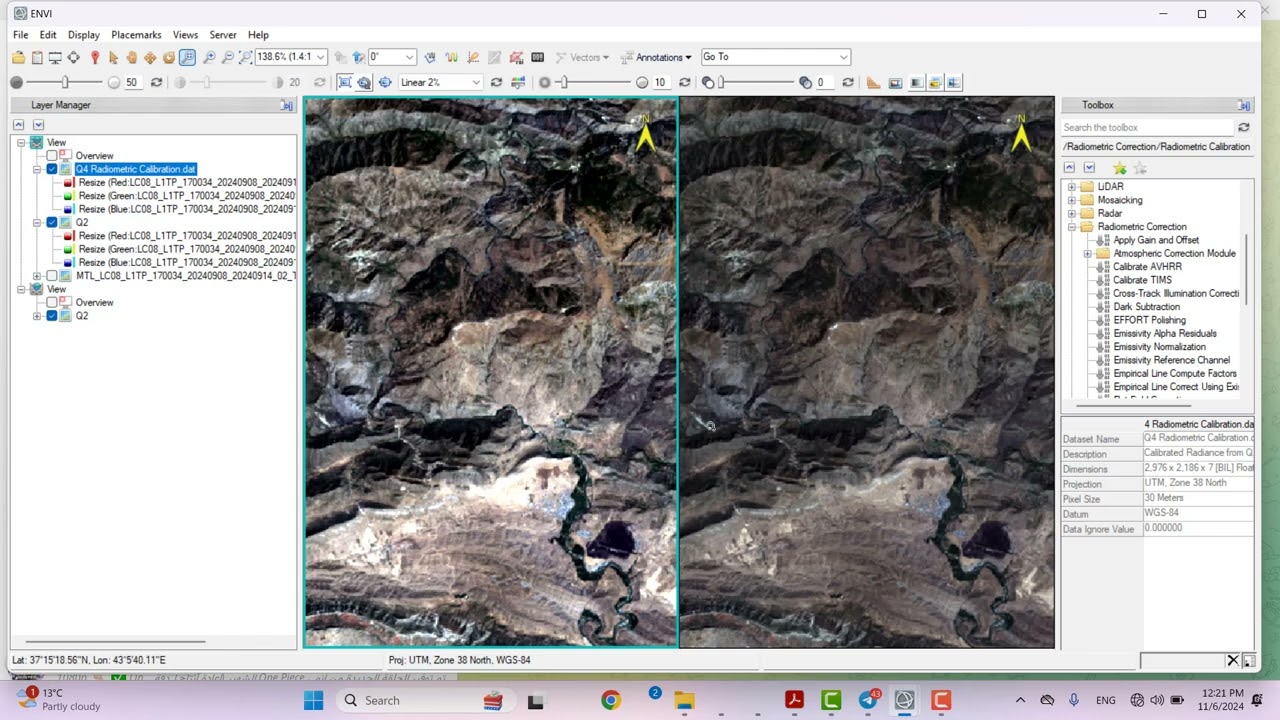Image resolution: width=1280 pixels, height=720 pixels.
Task: Activate the hand Pan tool
Action: click(131, 58)
